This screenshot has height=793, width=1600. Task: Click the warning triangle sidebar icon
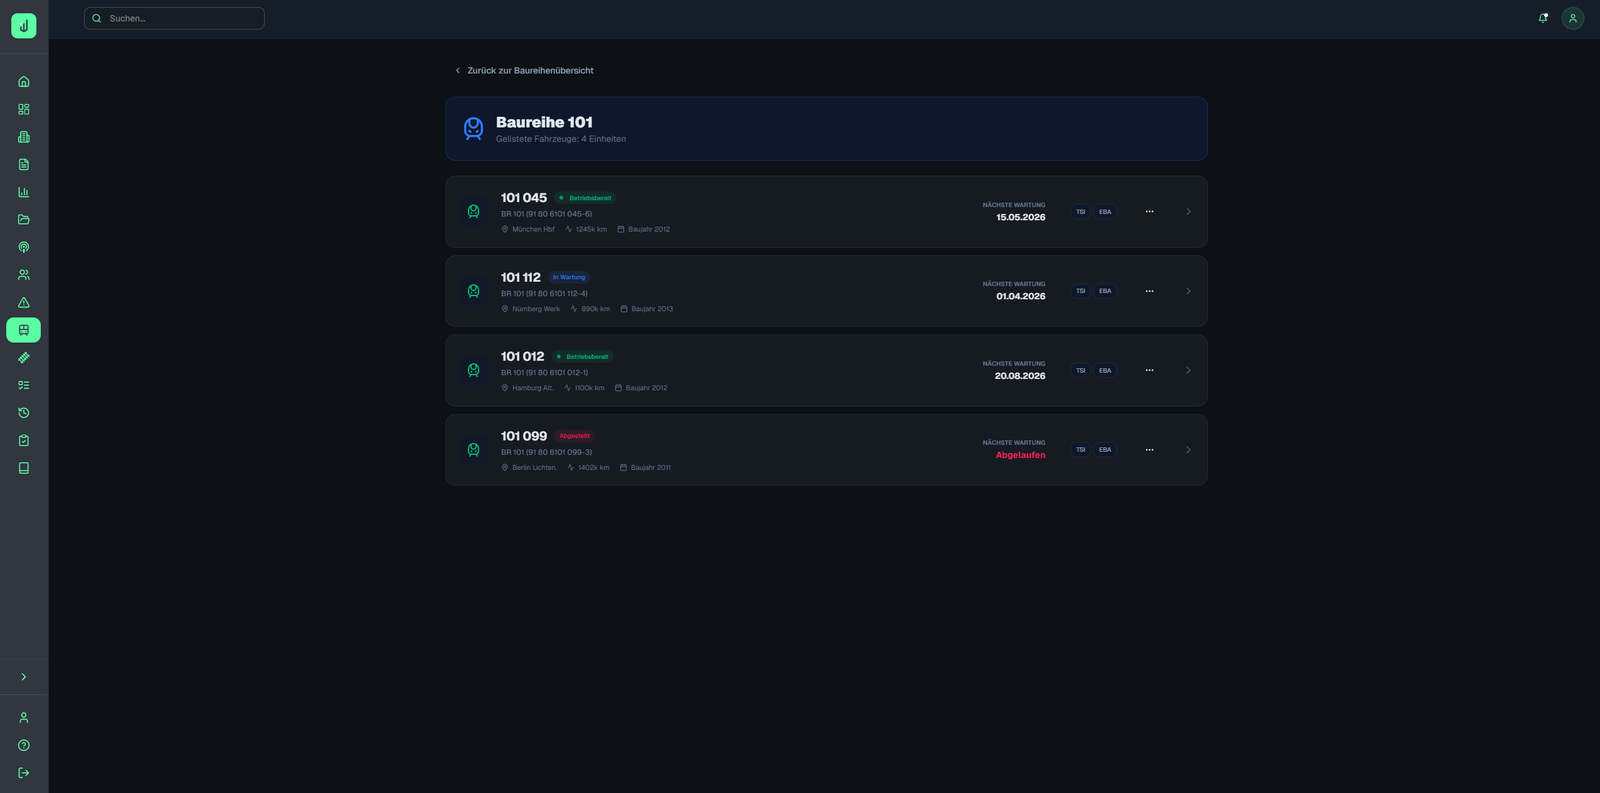point(24,302)
